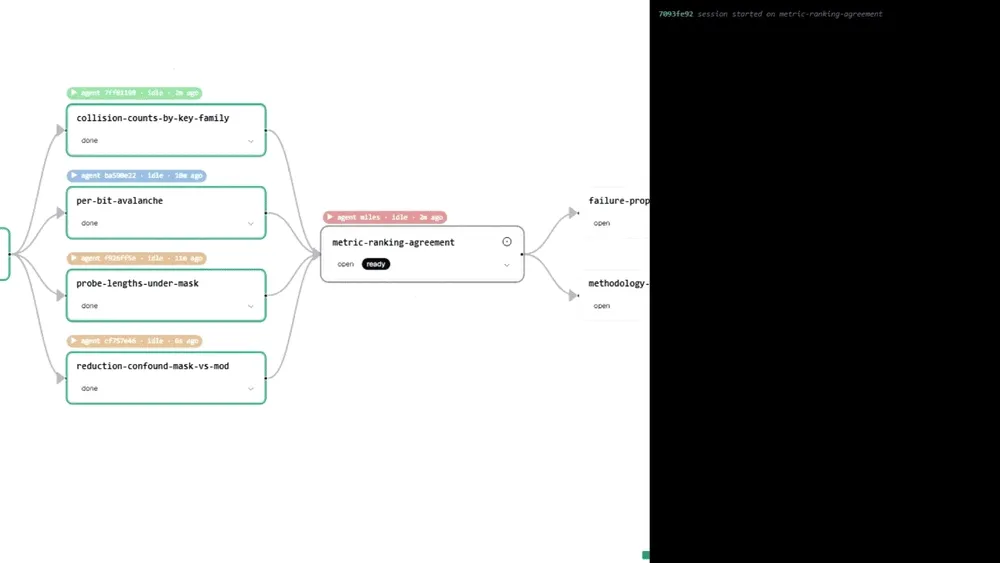Expand the collision-counts-by-key-family node chevron
The image size is (1000, 563).
251,141
